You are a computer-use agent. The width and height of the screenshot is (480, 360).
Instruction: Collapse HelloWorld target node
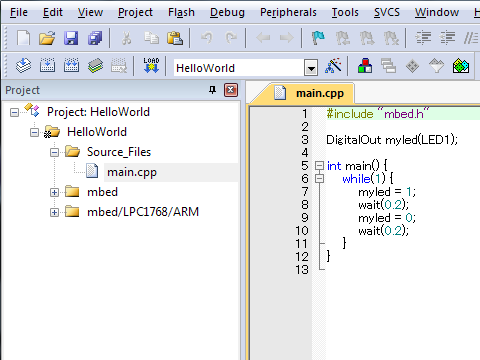(34, 132)
